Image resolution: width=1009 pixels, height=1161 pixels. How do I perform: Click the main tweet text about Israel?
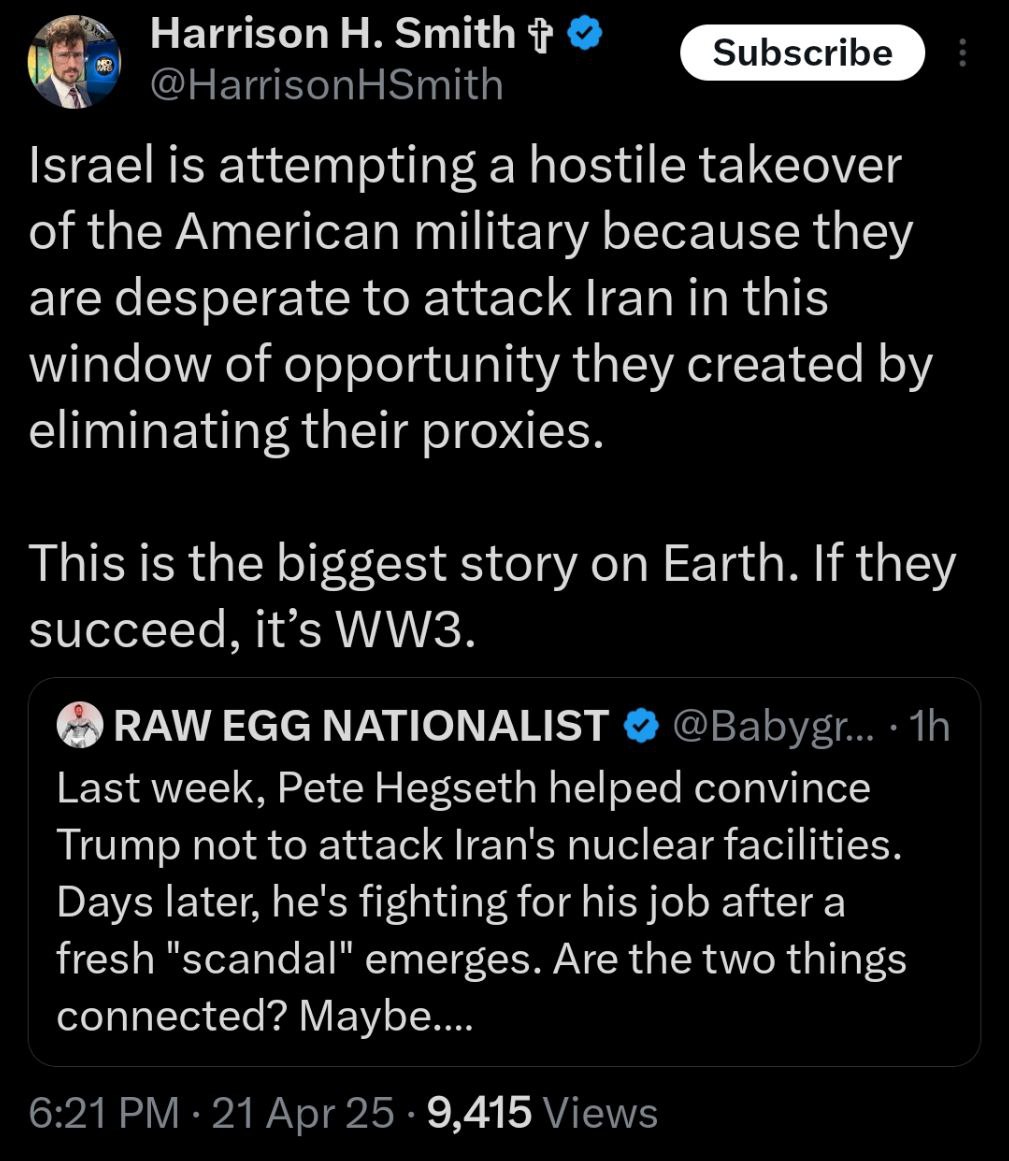pos(480,298)
